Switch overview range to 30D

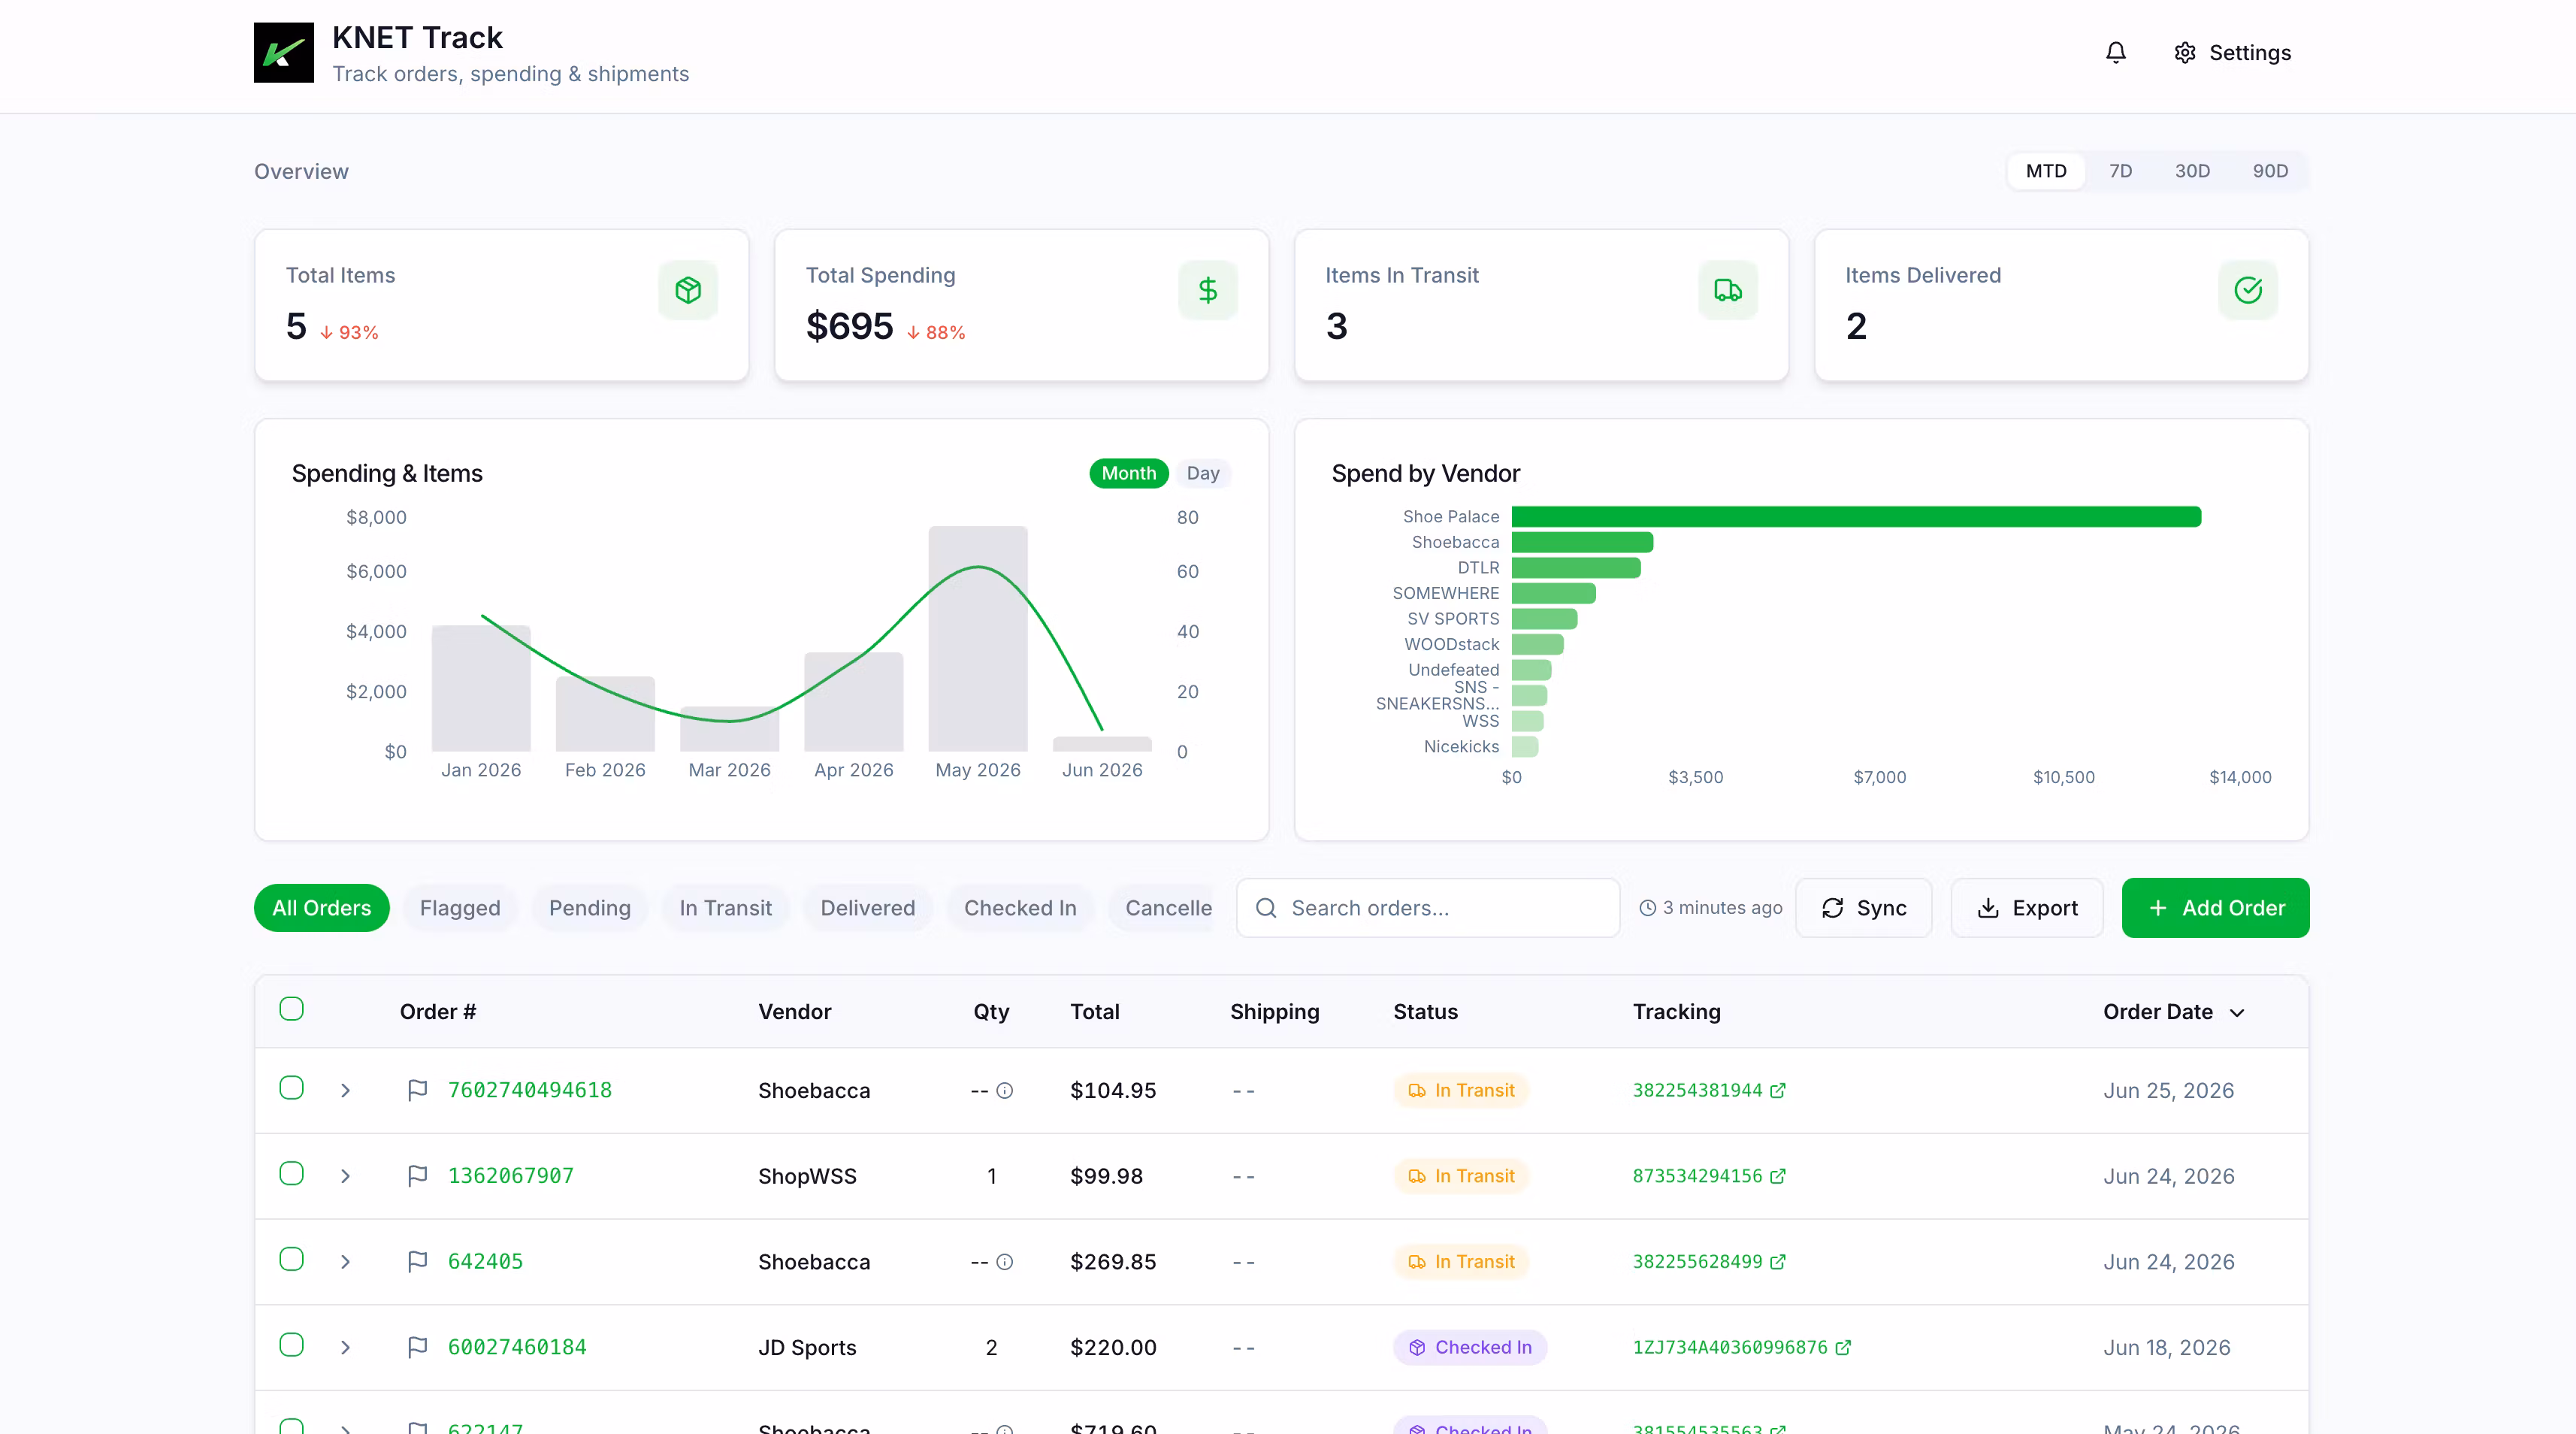click(x=2192, y=171)
